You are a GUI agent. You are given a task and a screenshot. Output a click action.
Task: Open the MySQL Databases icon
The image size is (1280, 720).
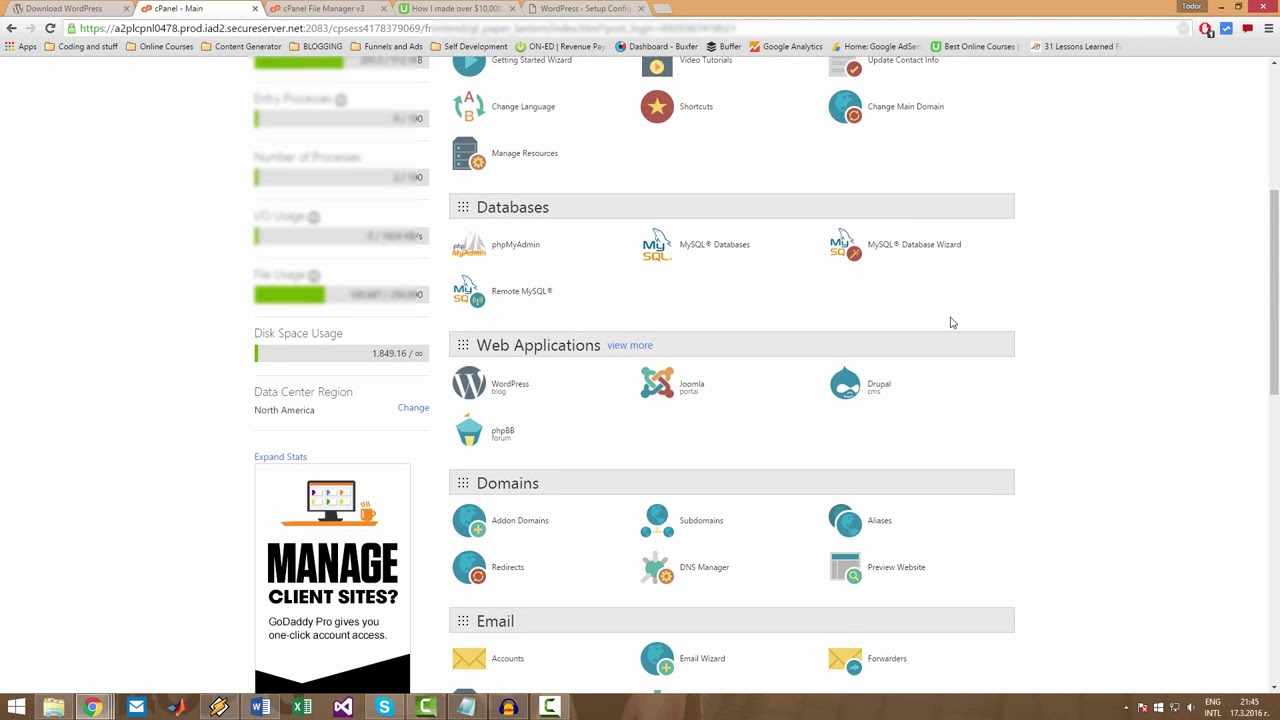(657, 244)
